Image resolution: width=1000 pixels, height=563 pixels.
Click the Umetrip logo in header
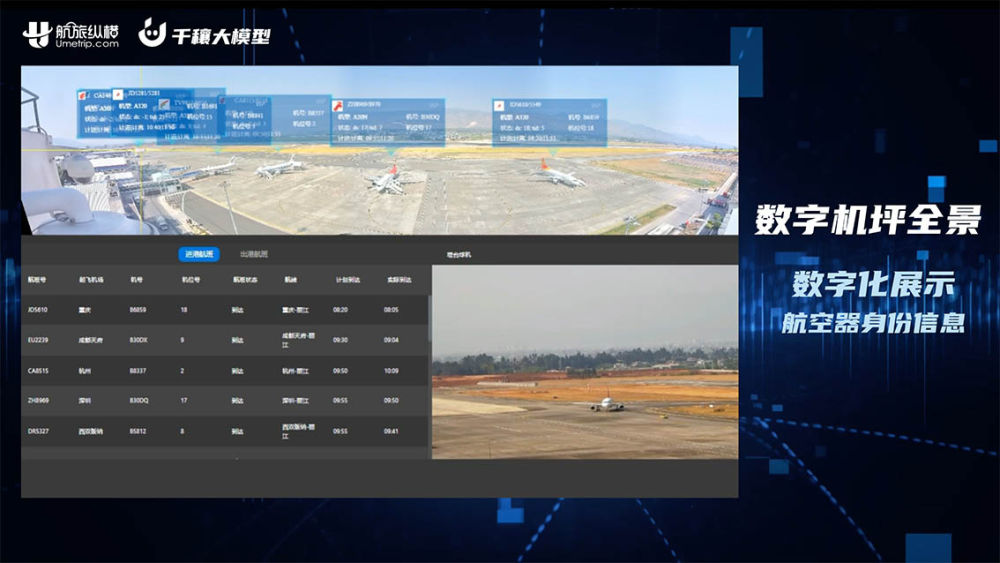[70, 35]
